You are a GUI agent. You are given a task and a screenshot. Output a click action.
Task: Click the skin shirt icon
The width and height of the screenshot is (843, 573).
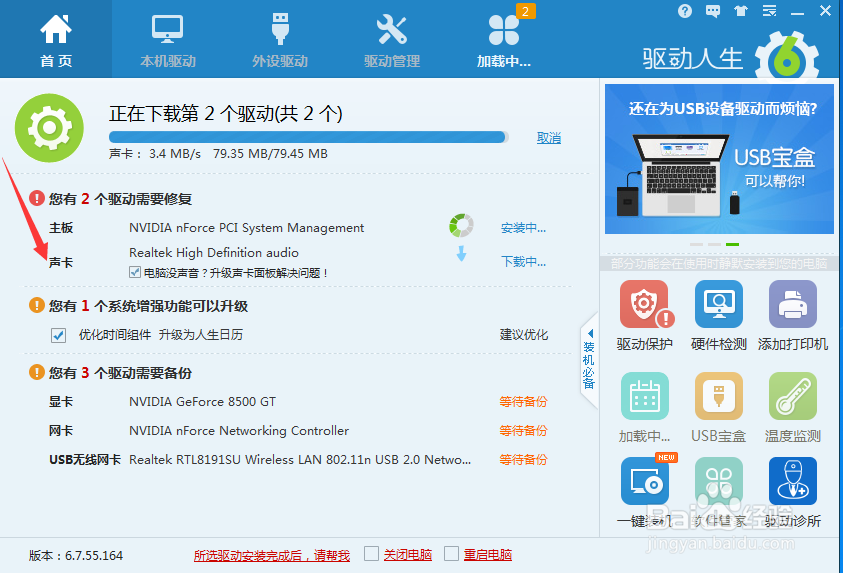[741, 11]
